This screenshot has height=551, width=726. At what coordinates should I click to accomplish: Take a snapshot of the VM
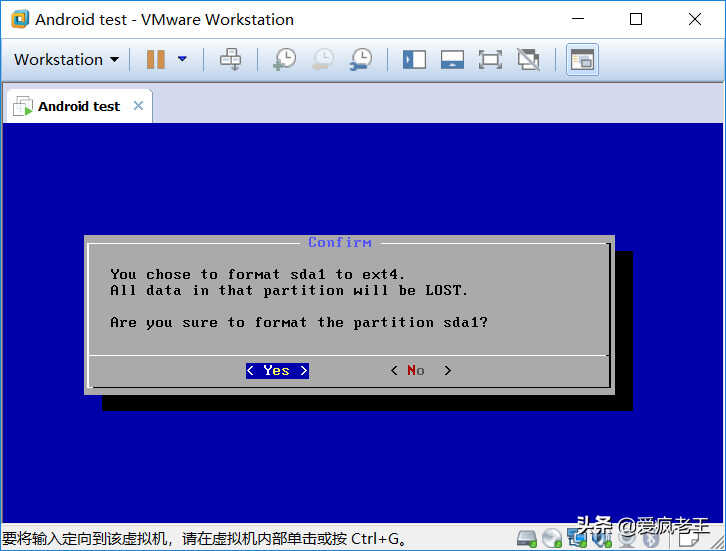click(x=285, y=59)
